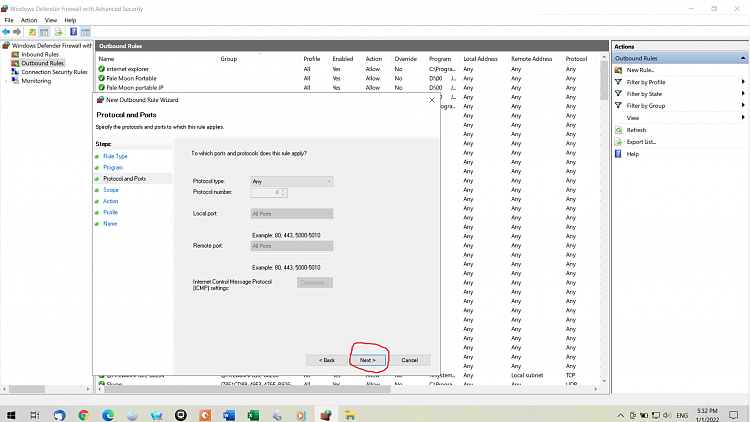Click the Next button in the wizard
The width and height of the screenshot is (750, 422).
(x=367, y=360)
